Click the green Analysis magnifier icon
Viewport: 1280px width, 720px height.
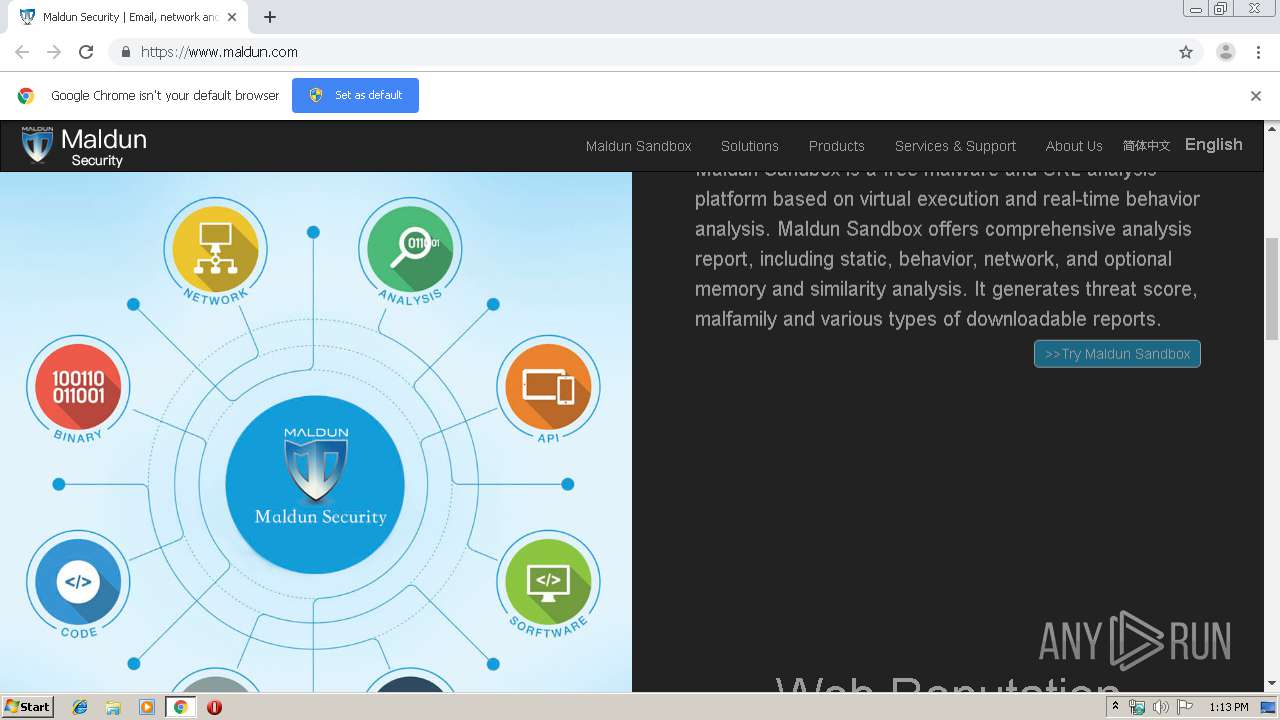[x=410, y=249]
